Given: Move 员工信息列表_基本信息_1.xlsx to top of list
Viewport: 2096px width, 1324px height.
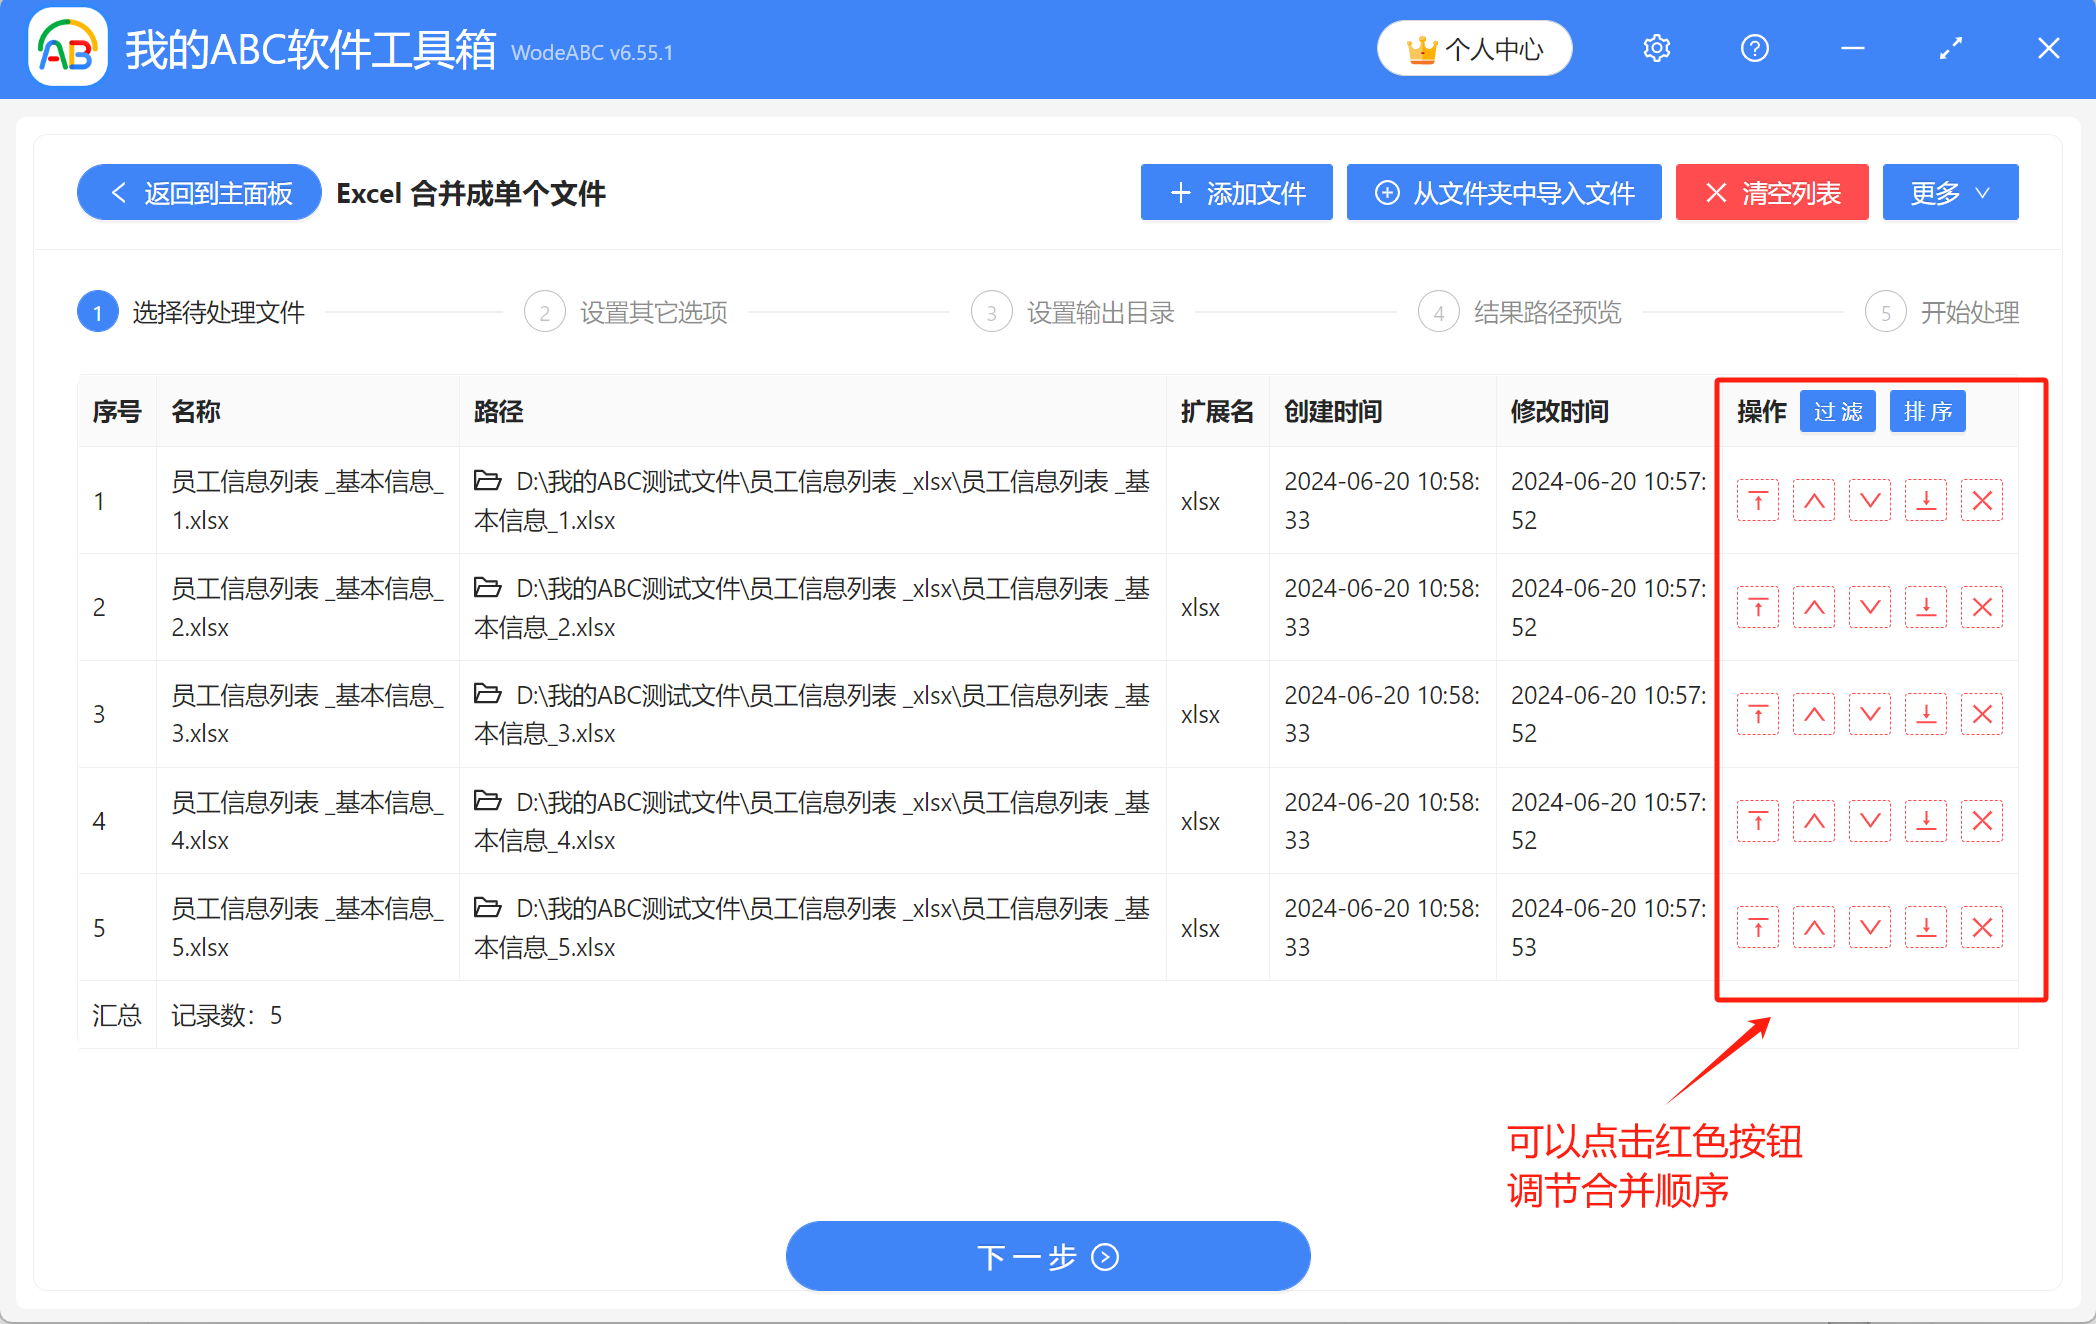Looking at the screenshot, I should [x=1758, y=500].
